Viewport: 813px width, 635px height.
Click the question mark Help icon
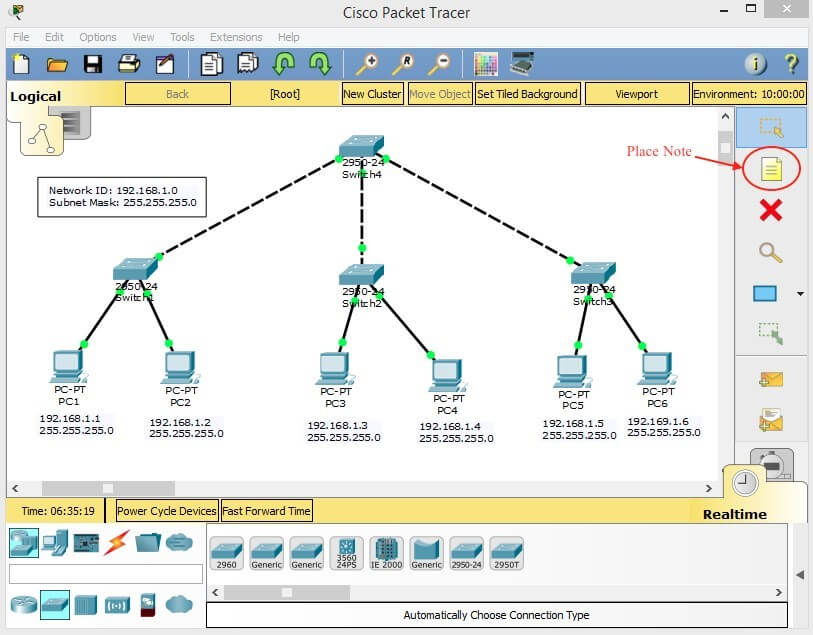[x=791, y=64]
